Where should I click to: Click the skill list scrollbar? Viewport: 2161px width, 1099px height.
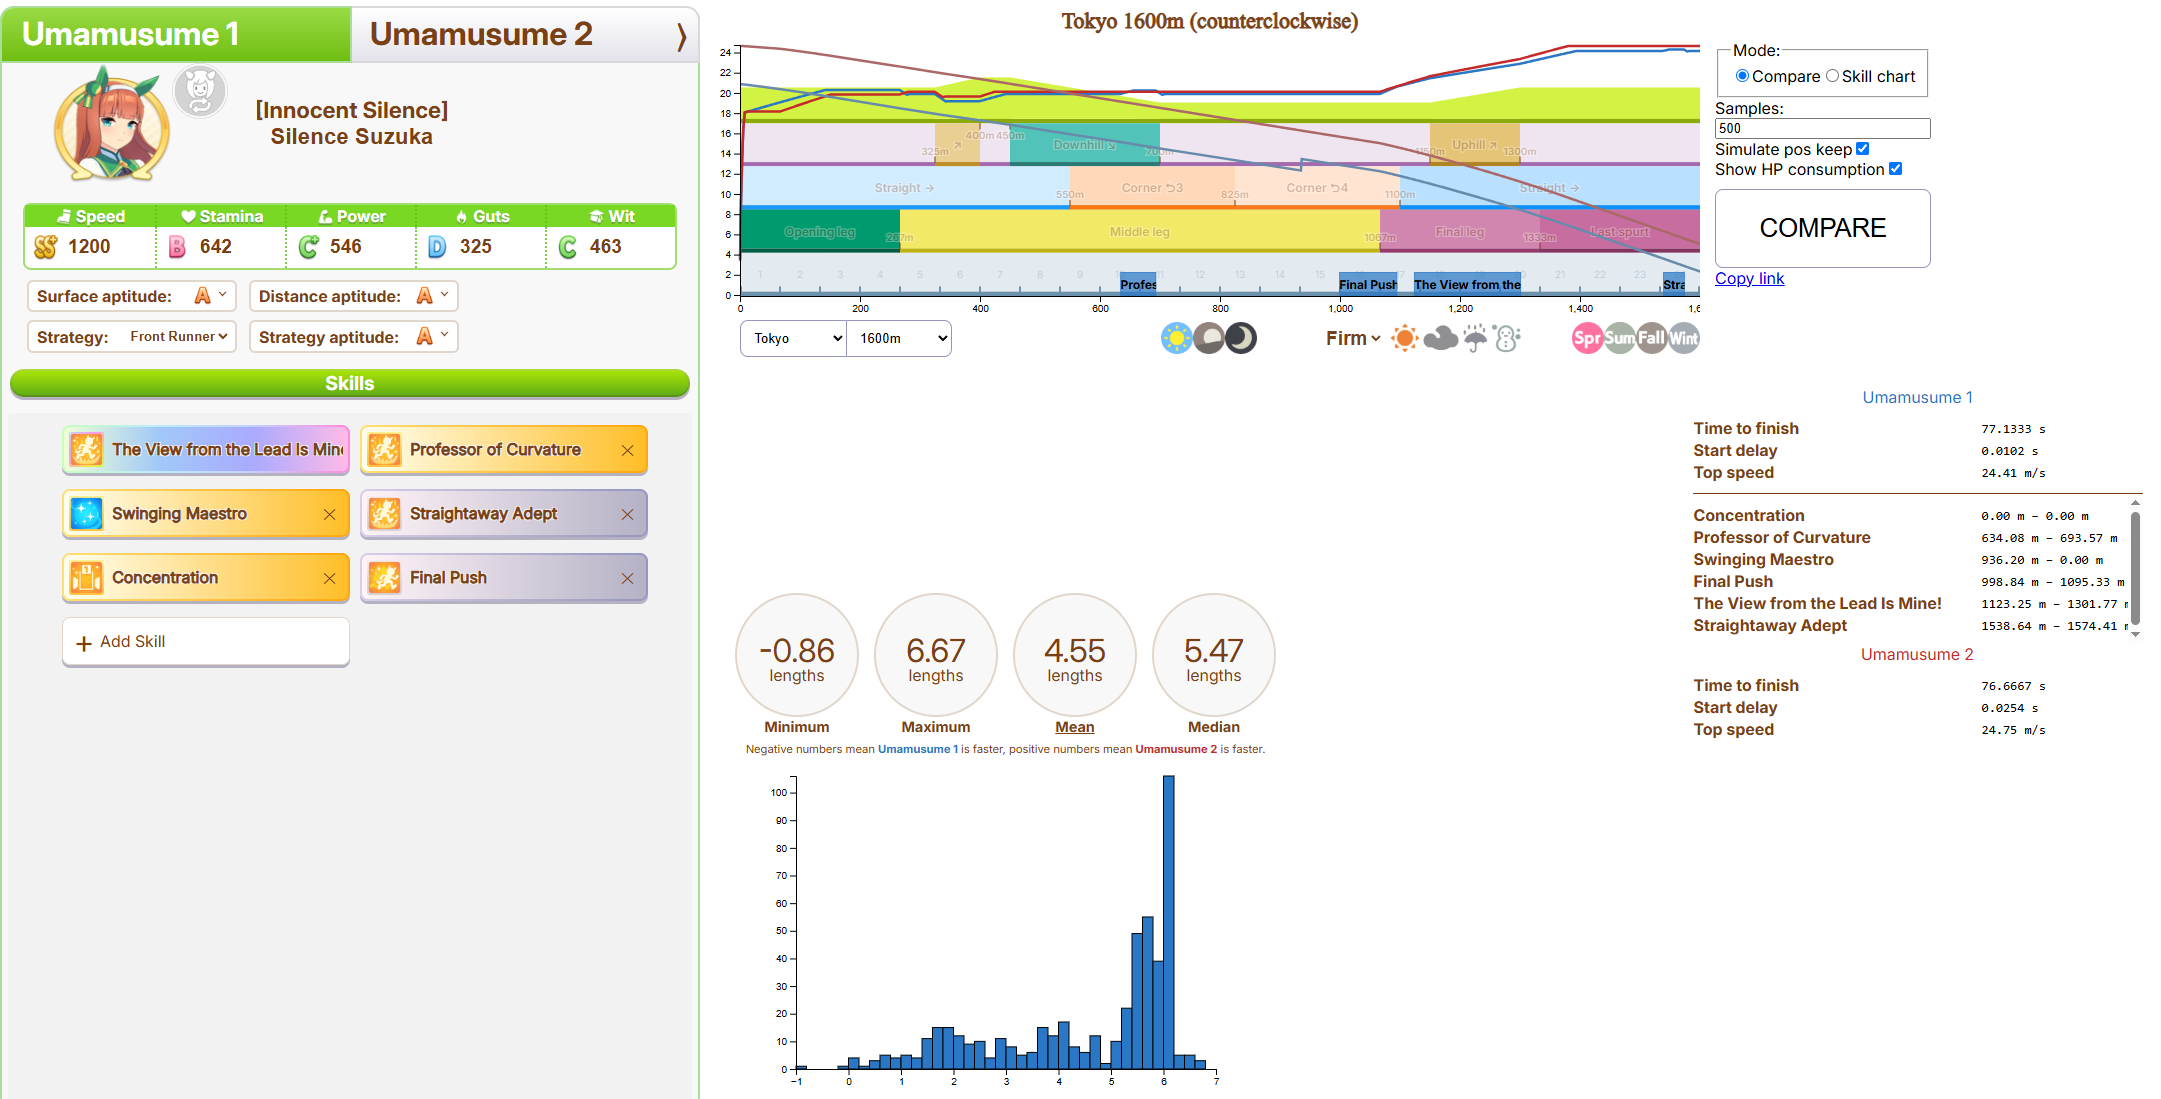(2135, 568)
